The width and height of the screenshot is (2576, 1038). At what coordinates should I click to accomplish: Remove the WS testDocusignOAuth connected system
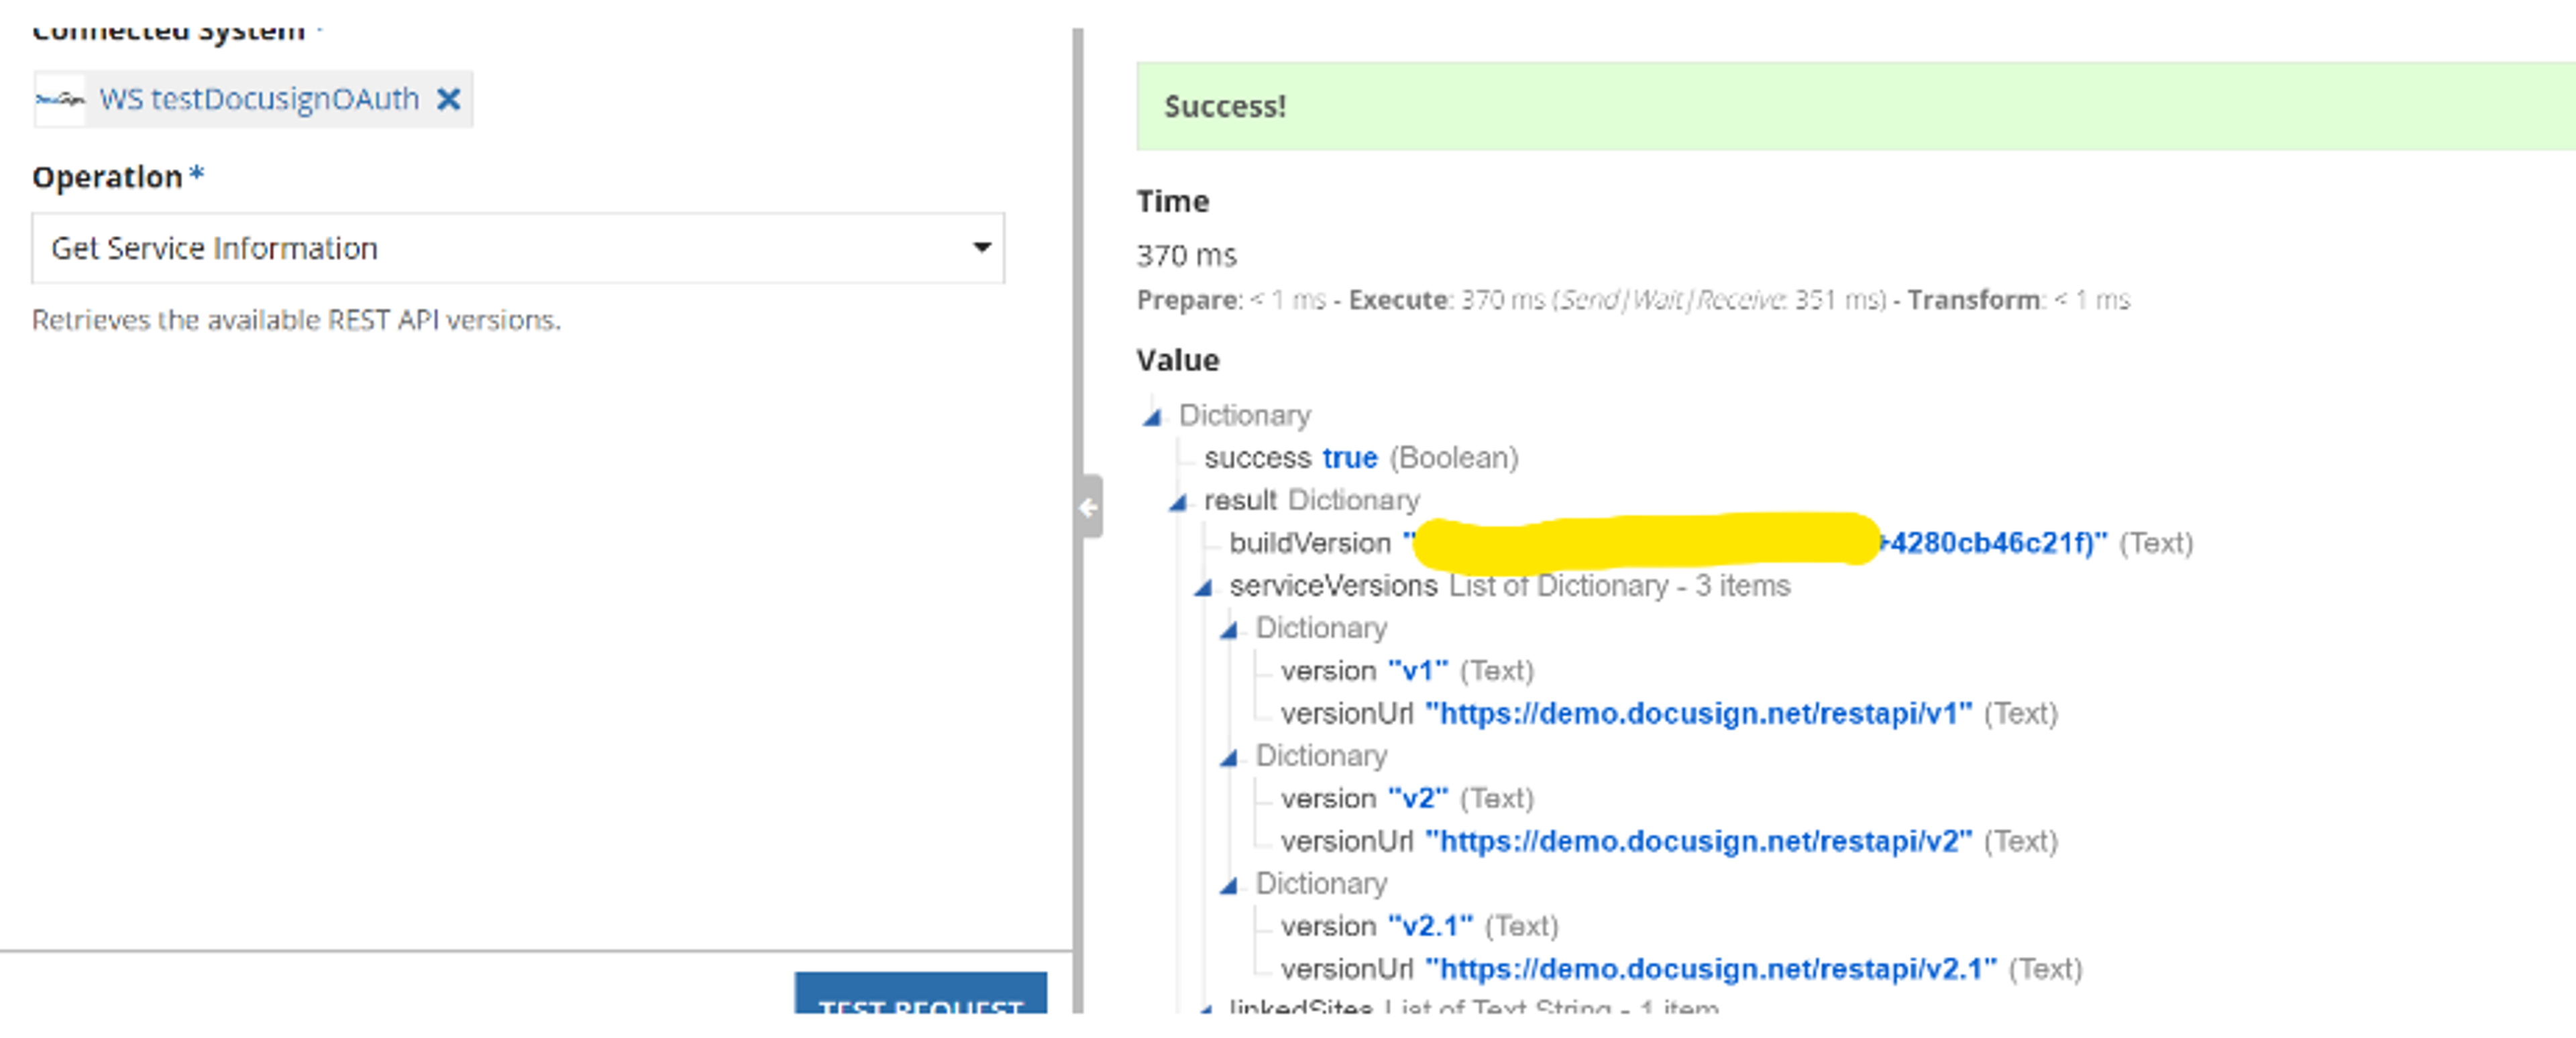tap(449, 99)
